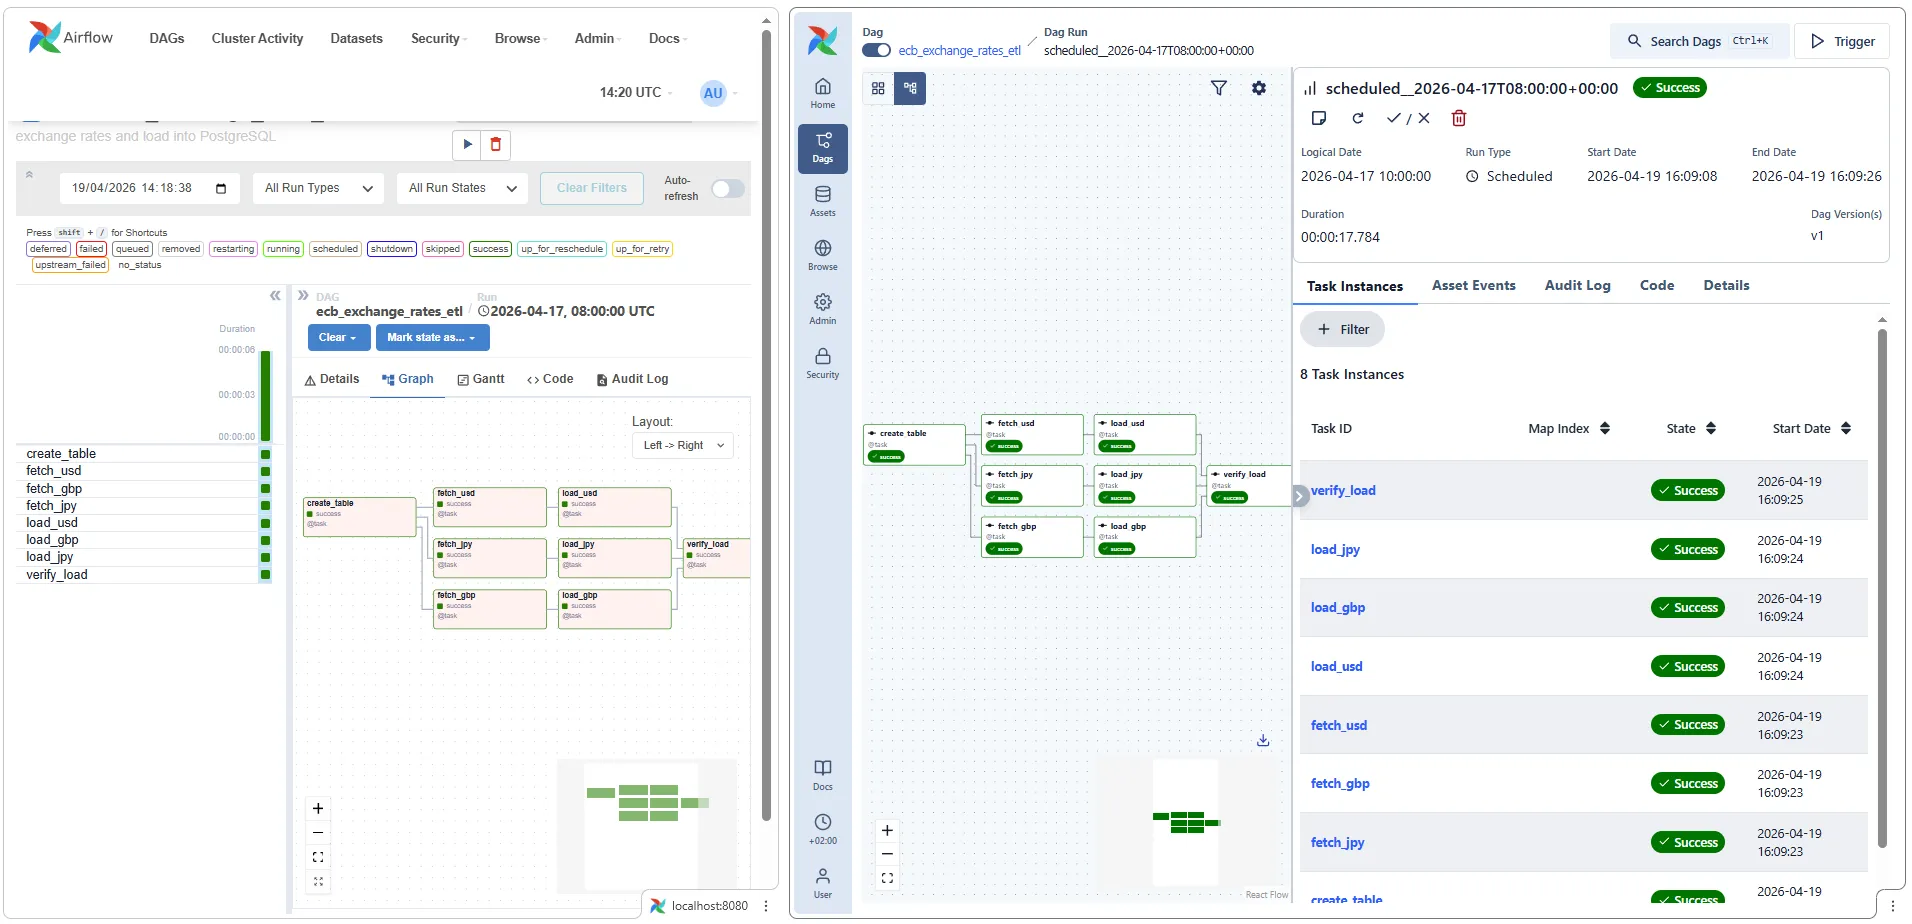Enable the Auto-refresh toggle

(727, 188)
